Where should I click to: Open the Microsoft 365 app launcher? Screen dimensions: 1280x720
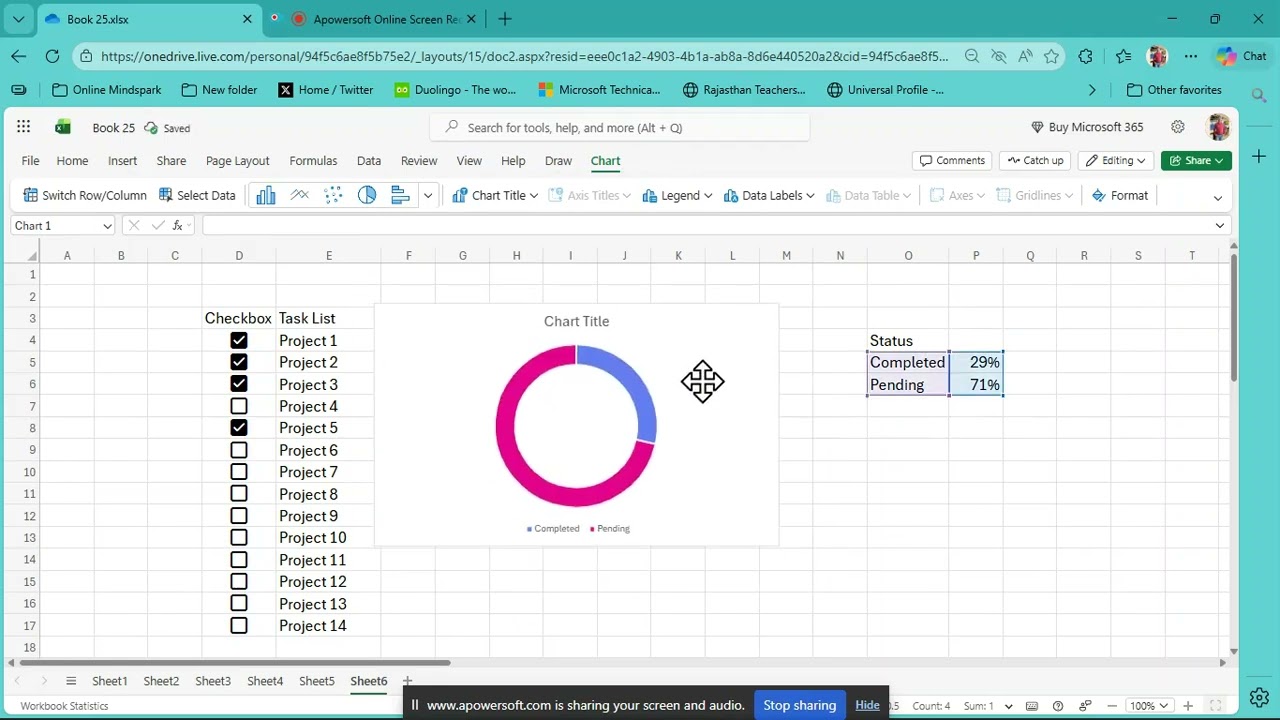[x=23, y=127]
